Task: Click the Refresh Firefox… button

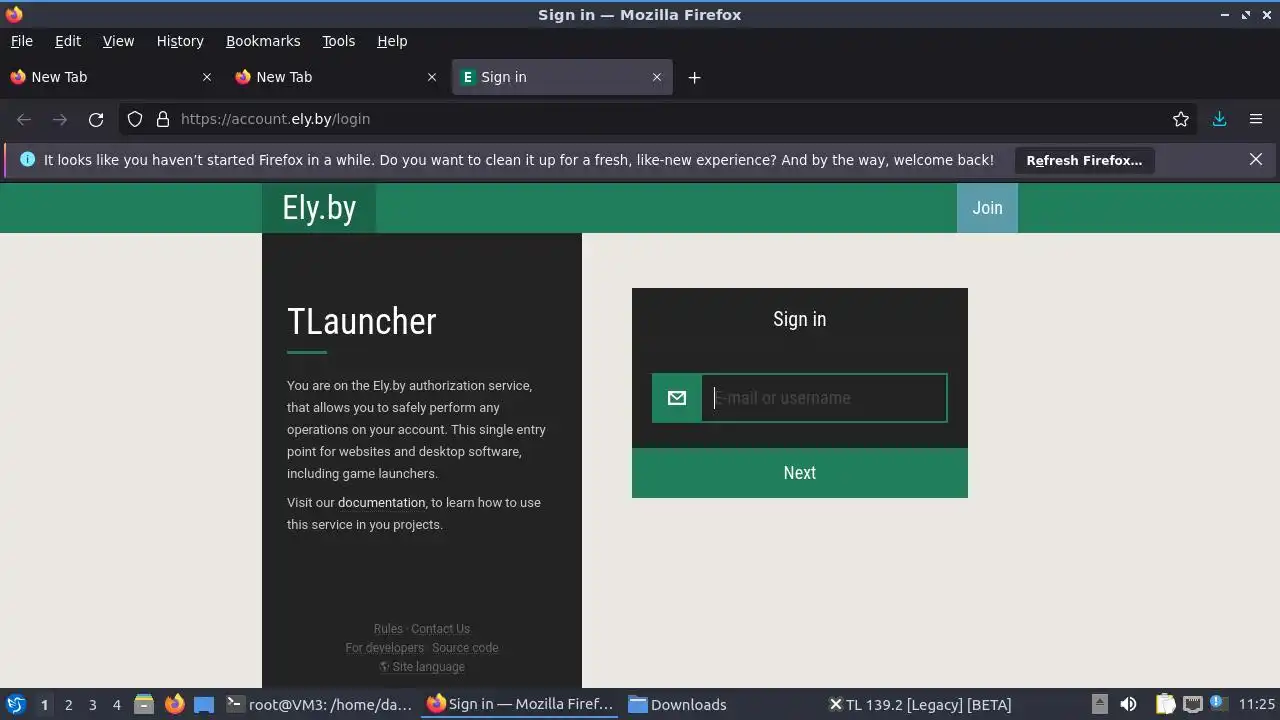Action: tap(1084, 160)
